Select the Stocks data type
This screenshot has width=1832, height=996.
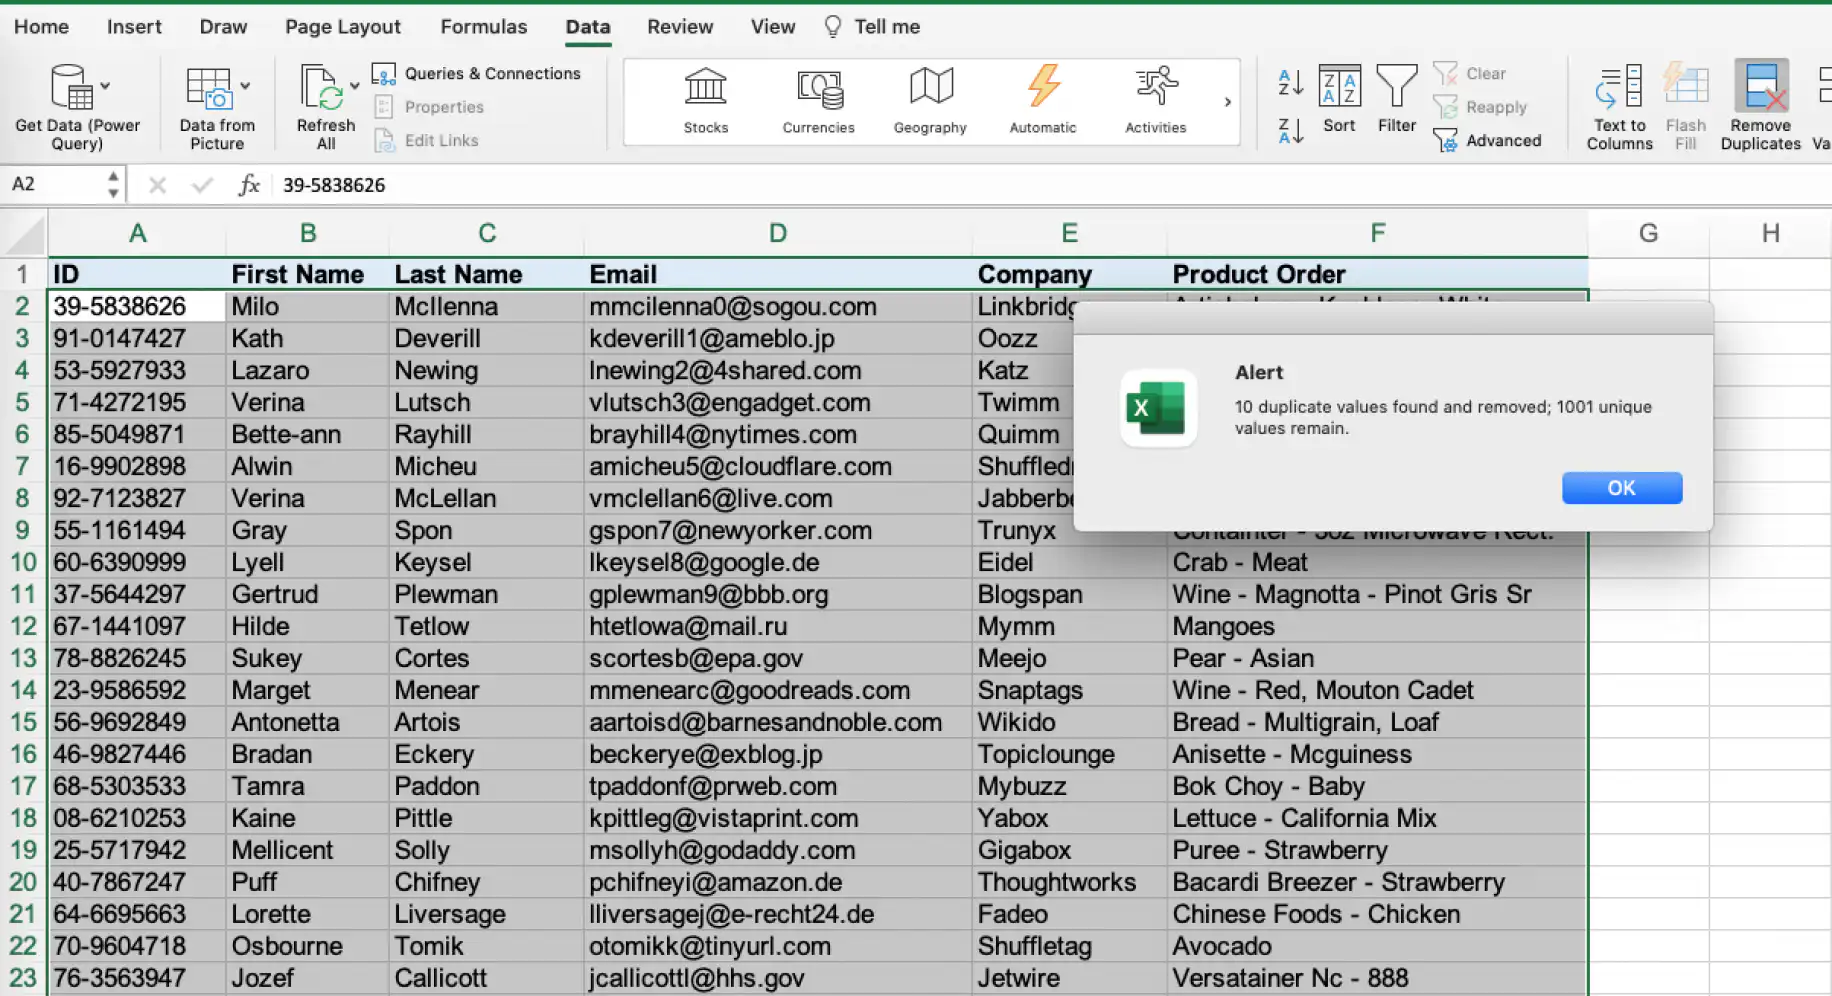705,101
